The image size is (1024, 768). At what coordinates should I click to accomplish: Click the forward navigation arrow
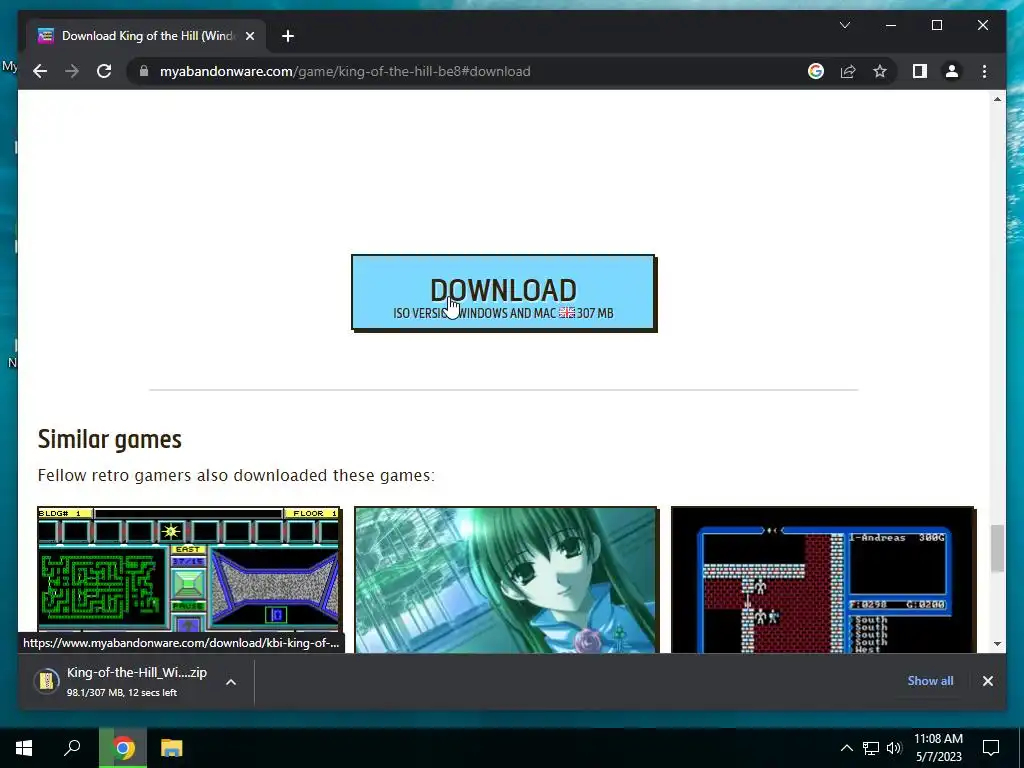coord(72,71)
